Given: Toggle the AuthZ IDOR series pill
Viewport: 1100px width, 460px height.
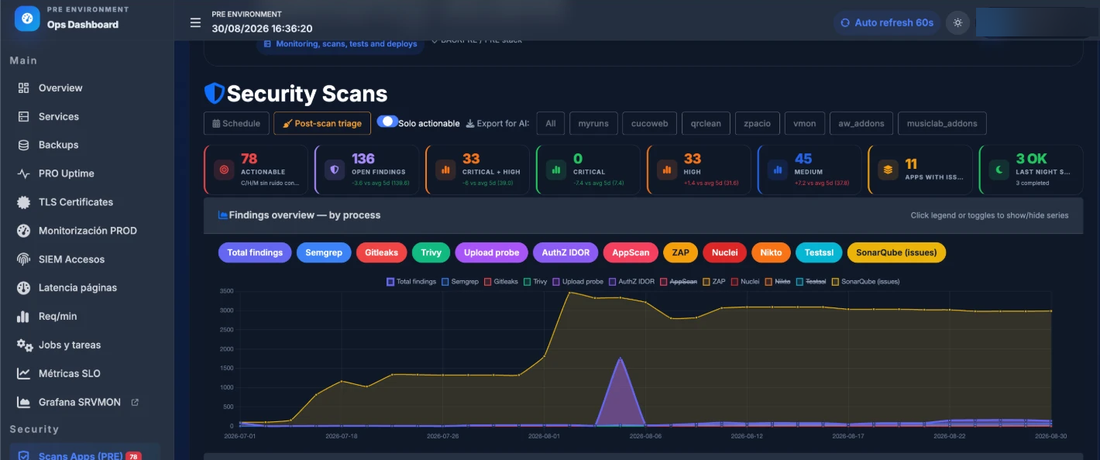Looking at the screenshot, I should 565,252.
